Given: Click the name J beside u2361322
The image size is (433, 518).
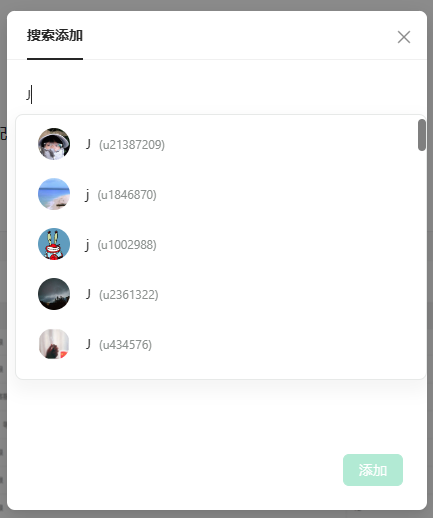Looking at the screenshot, I should pyautogui.click(x=88, y=294).
